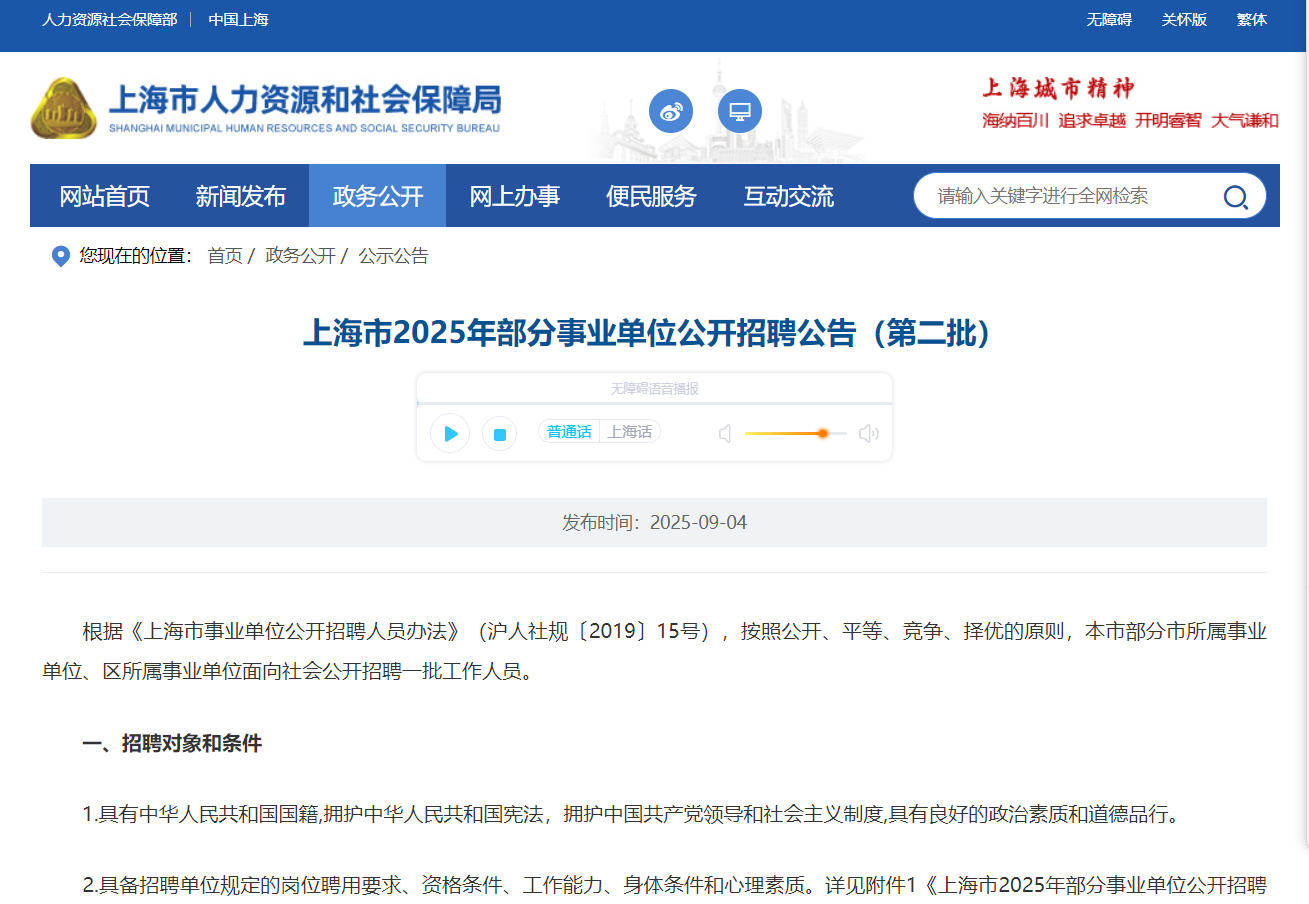This screenshot has width=1309, height=904.
Task: Click the blue location pin icon
Action: pyautogui.click(x=59, y=256)
